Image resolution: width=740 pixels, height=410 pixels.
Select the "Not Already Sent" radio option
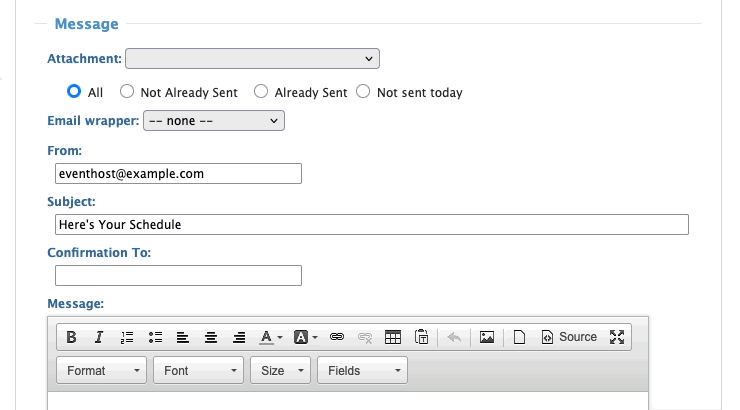click(x=127, y=92)
